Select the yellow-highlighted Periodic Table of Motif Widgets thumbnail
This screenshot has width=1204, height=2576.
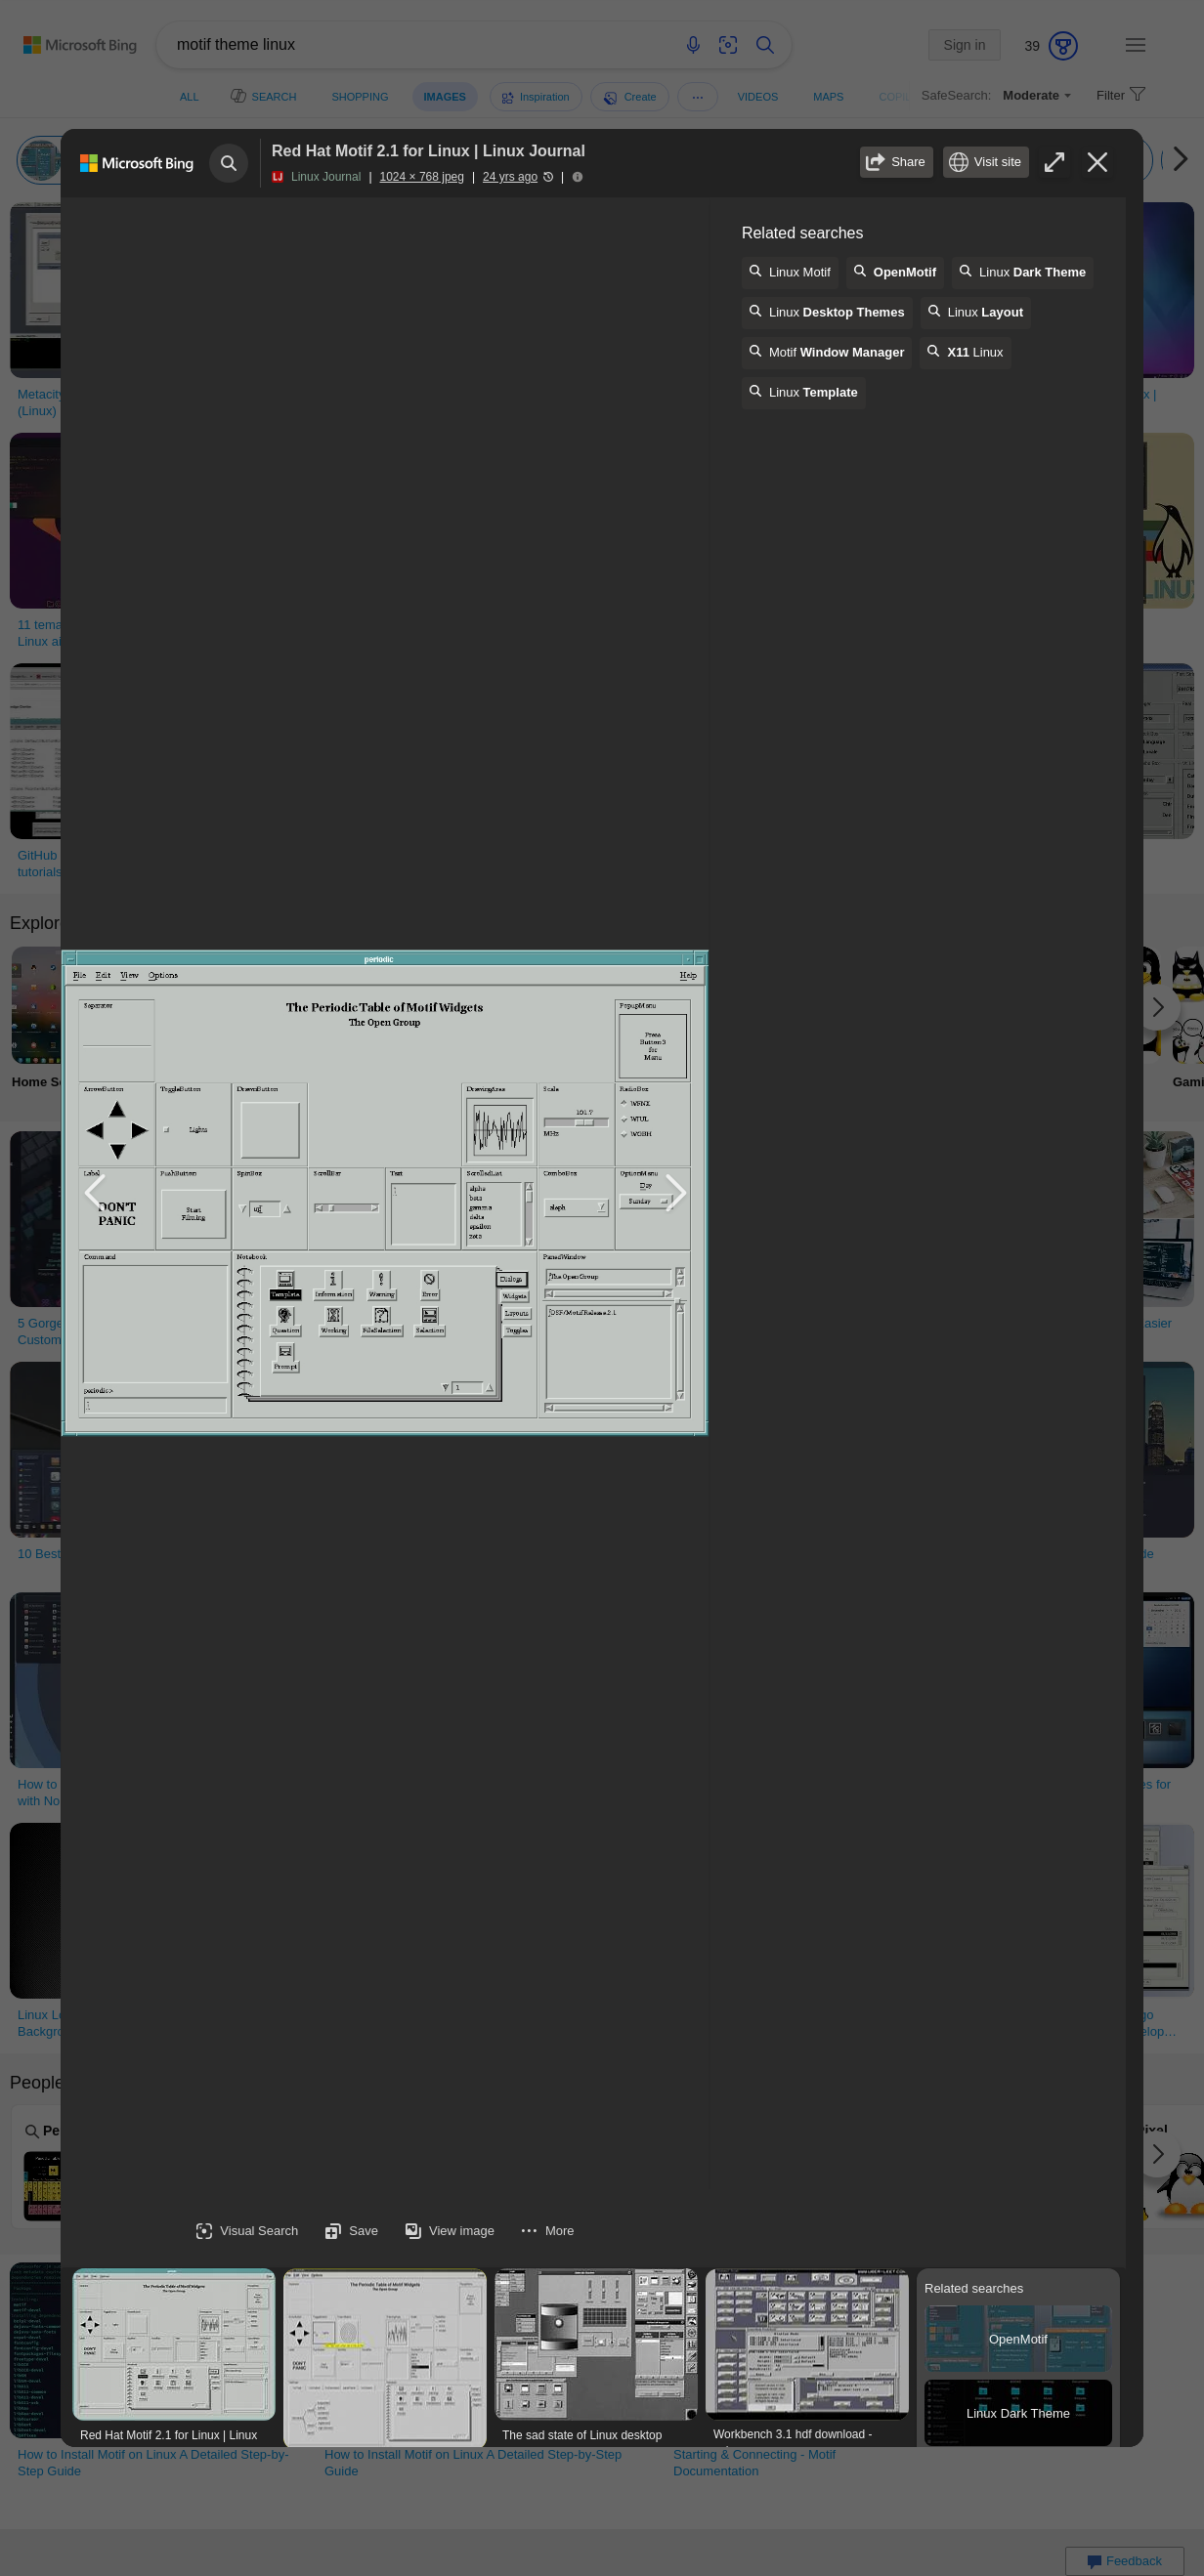385,2356
